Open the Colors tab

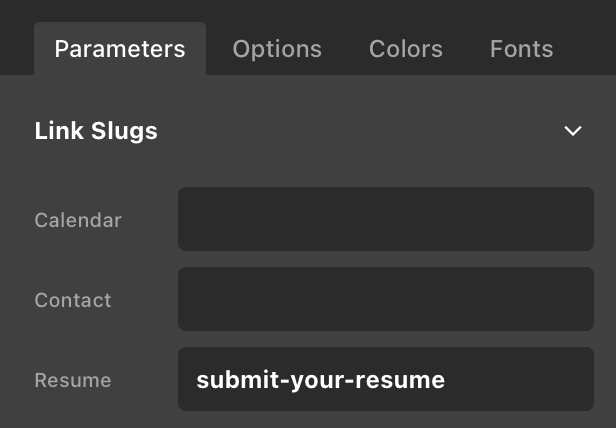[x=406, y=49]
